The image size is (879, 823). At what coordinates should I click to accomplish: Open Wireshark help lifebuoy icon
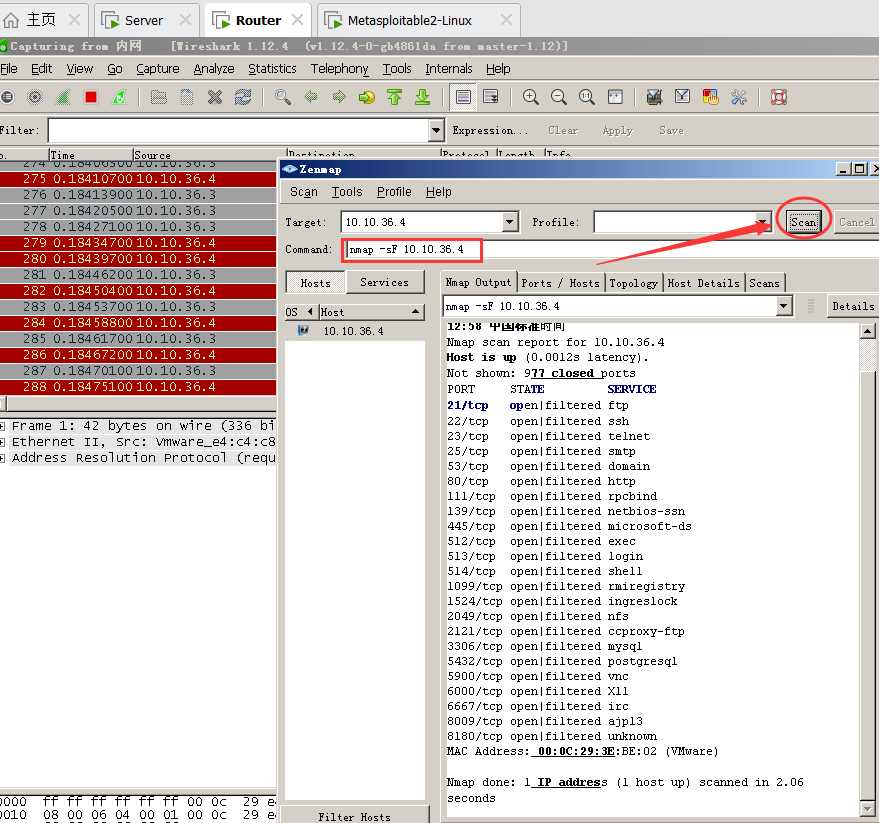coord(779,97)
